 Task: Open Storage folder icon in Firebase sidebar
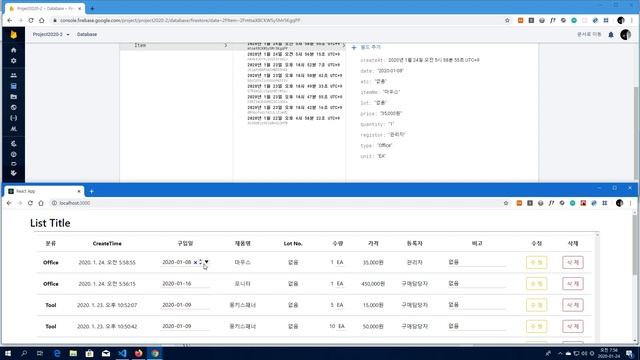(x=13, y=97)
